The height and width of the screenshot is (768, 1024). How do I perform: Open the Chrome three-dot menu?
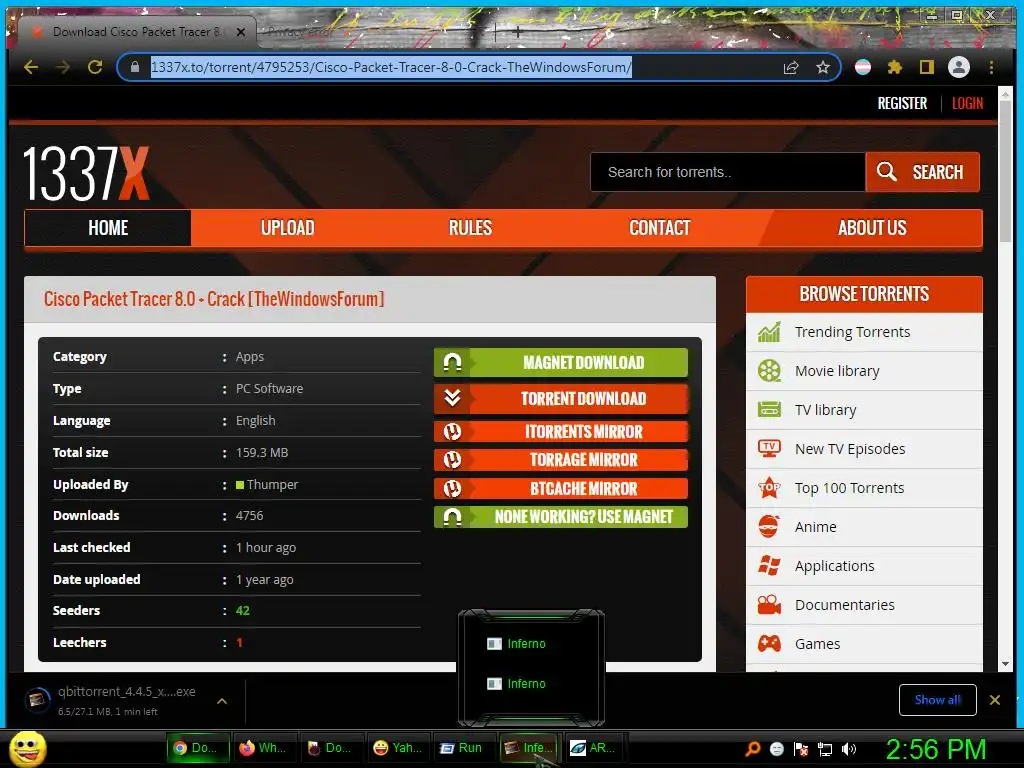991,67
